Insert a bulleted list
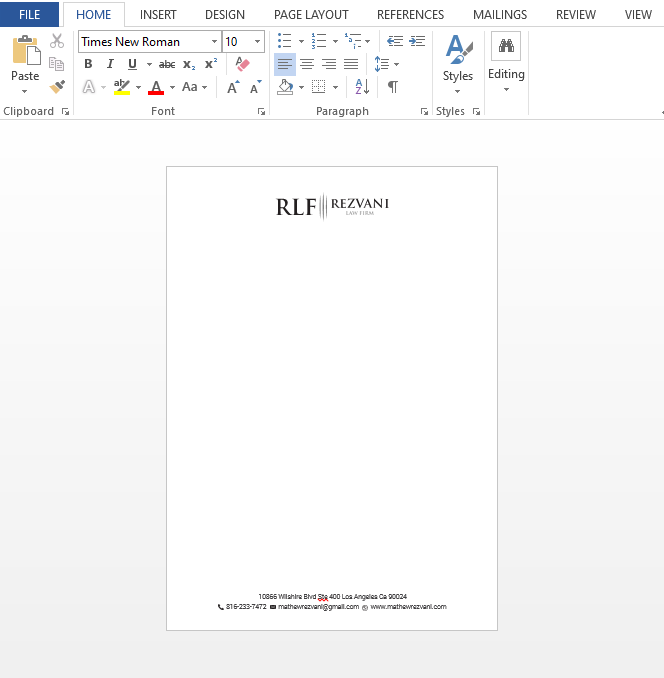This screenshot has height=678, width=664. (284, 41)
